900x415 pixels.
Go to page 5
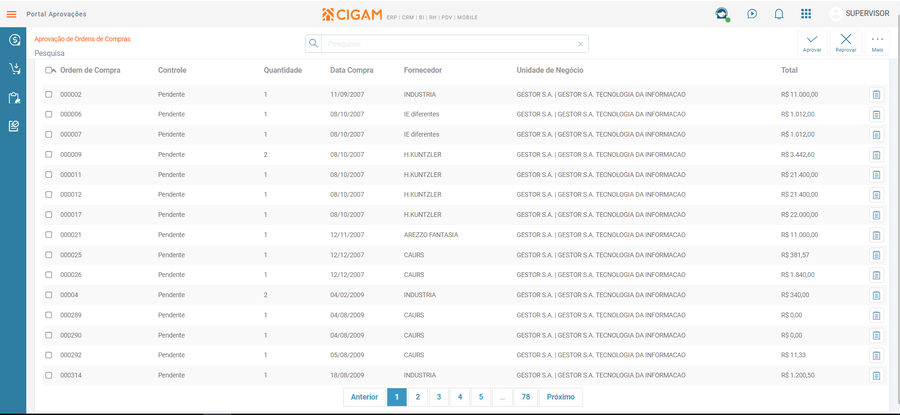(481, 397)
